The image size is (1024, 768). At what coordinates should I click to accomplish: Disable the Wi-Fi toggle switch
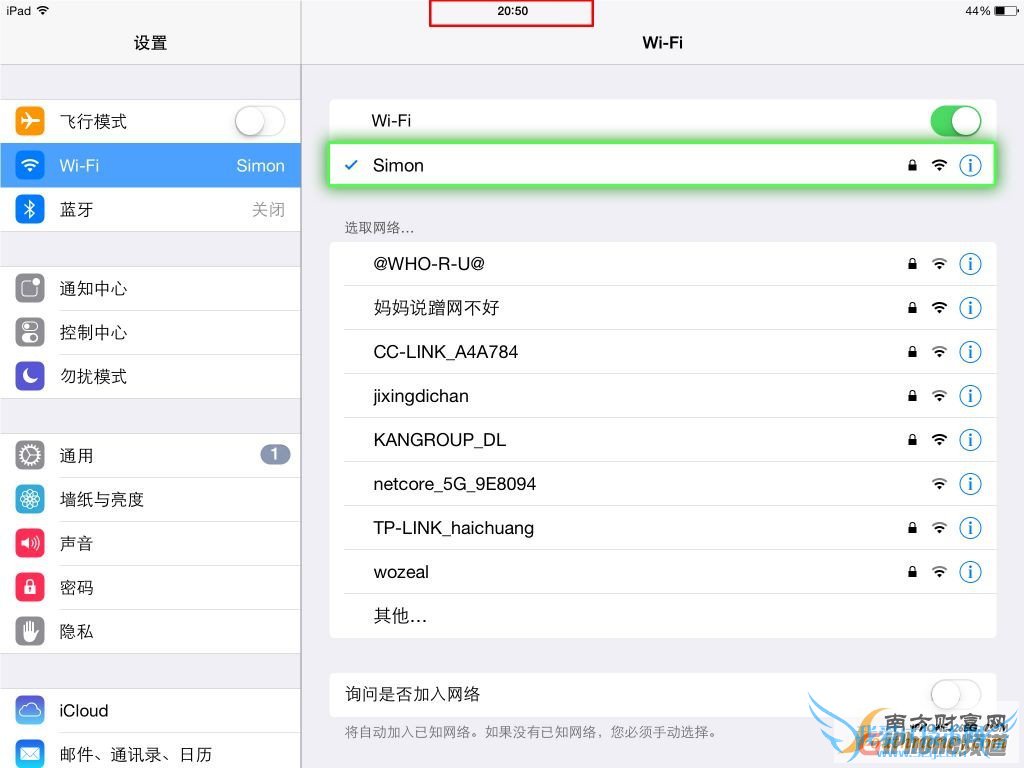(x=955, y=120)
